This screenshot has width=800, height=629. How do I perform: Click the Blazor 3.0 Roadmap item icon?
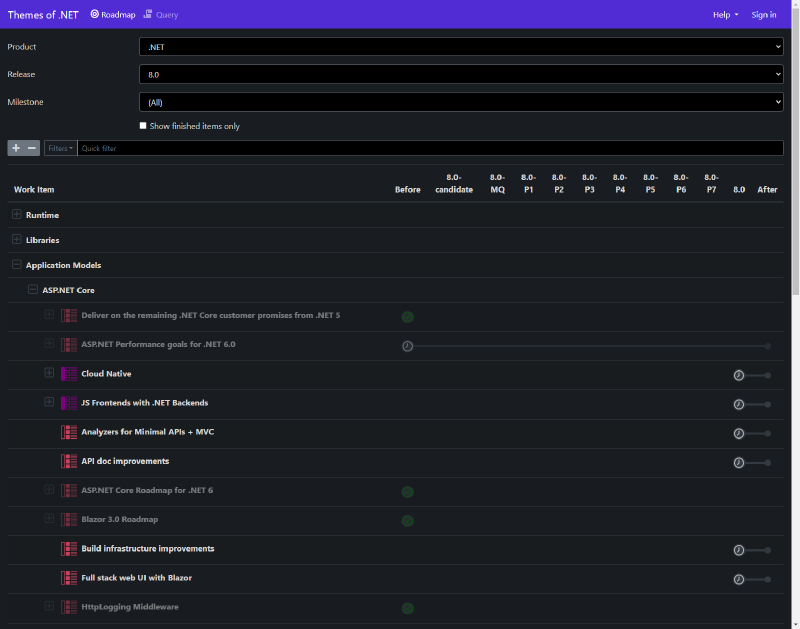click(69, 519)
